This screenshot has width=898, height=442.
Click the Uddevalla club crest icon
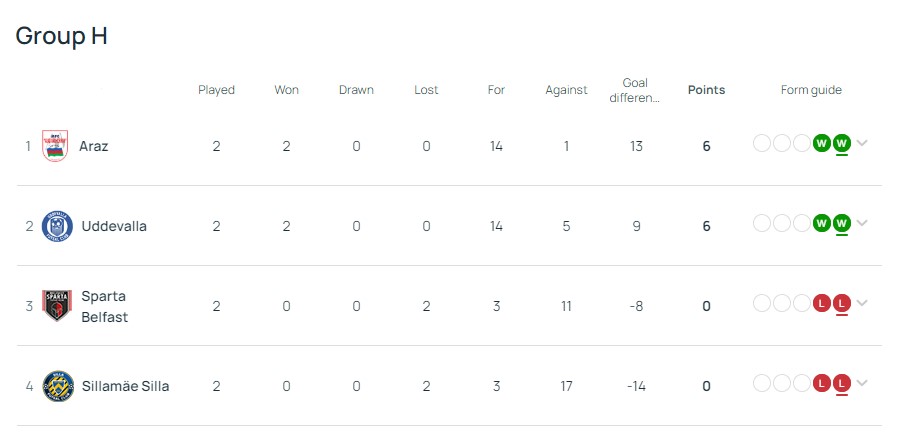(57, 226)
